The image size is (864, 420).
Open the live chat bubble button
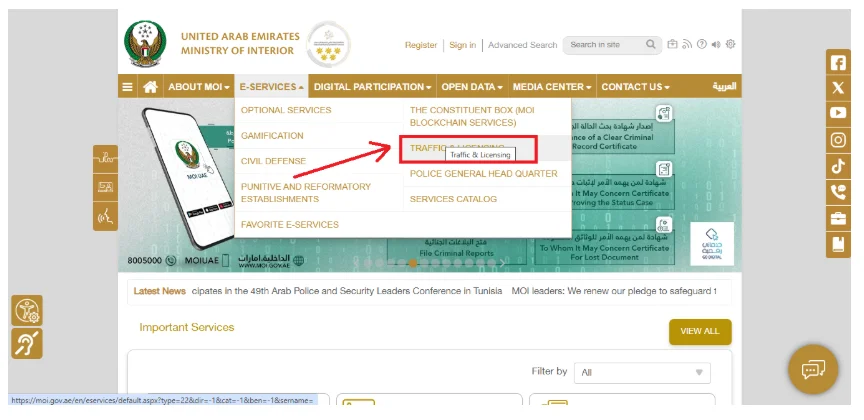click(x=813, y=369)
